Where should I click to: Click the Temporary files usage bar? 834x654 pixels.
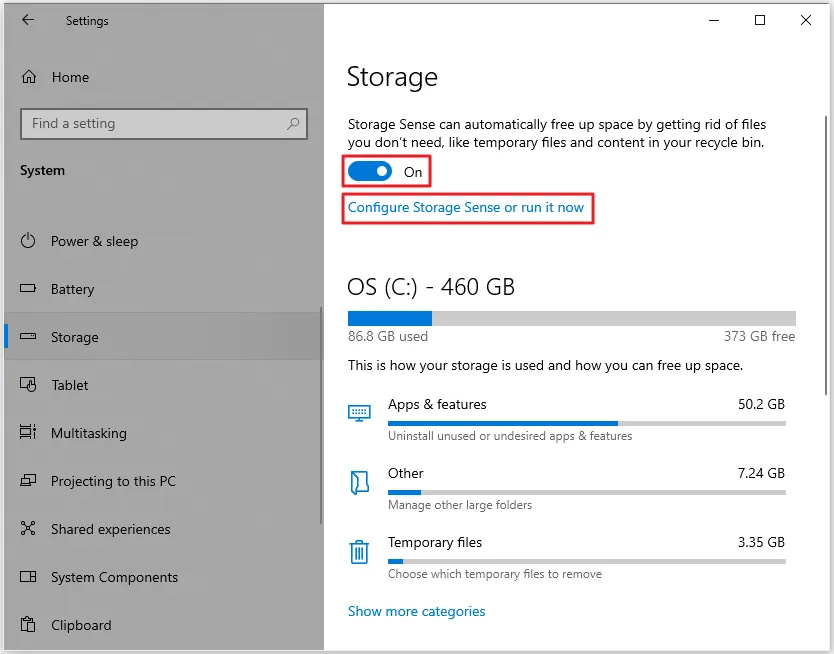click(x=587, y=561)
